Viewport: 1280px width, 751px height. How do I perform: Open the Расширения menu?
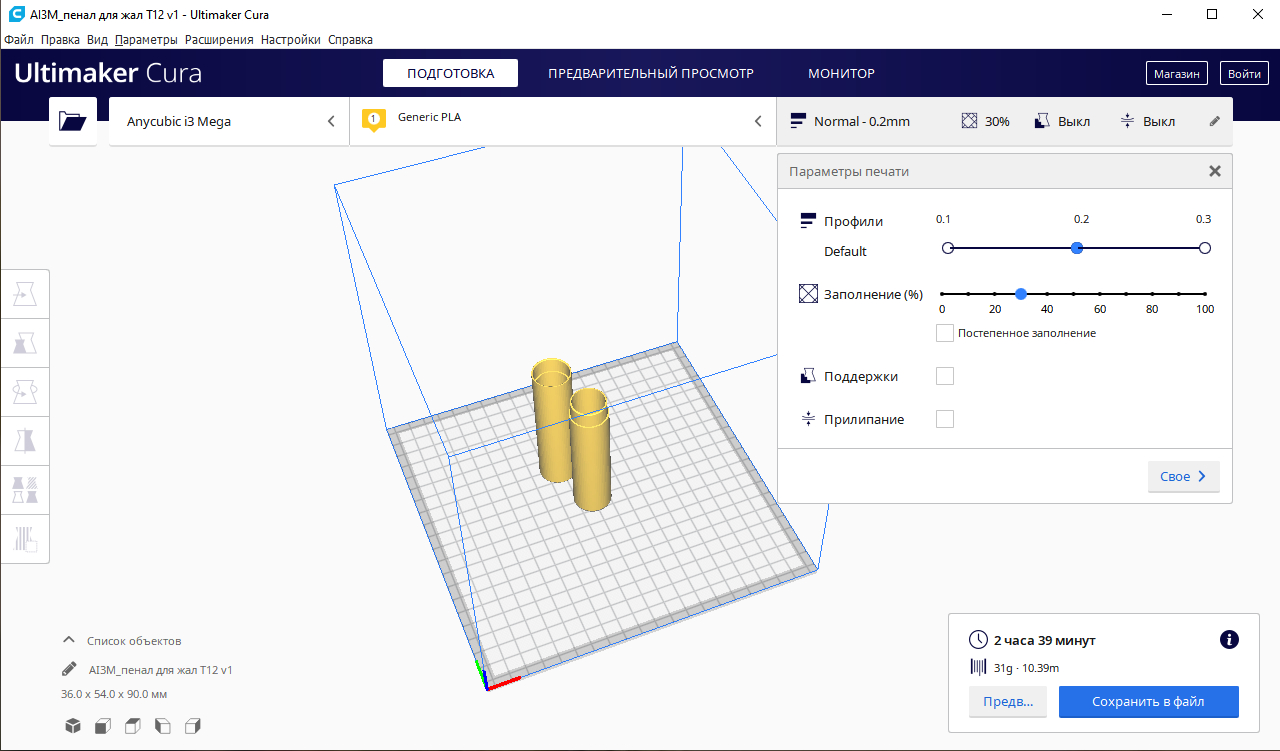(219, 40)
